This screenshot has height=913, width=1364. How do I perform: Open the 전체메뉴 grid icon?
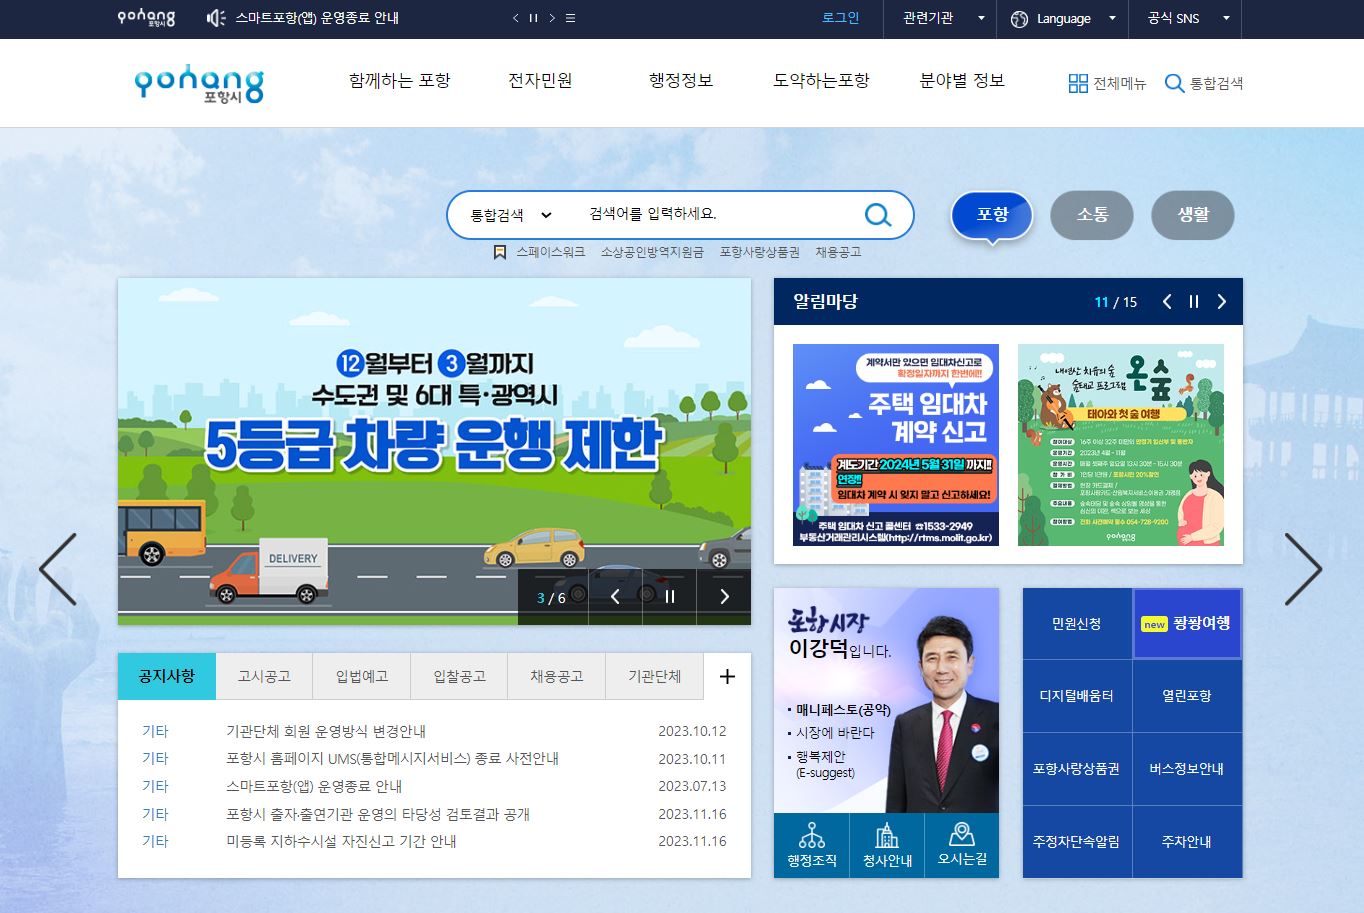pyautogui.click(x=1080, y=83)
